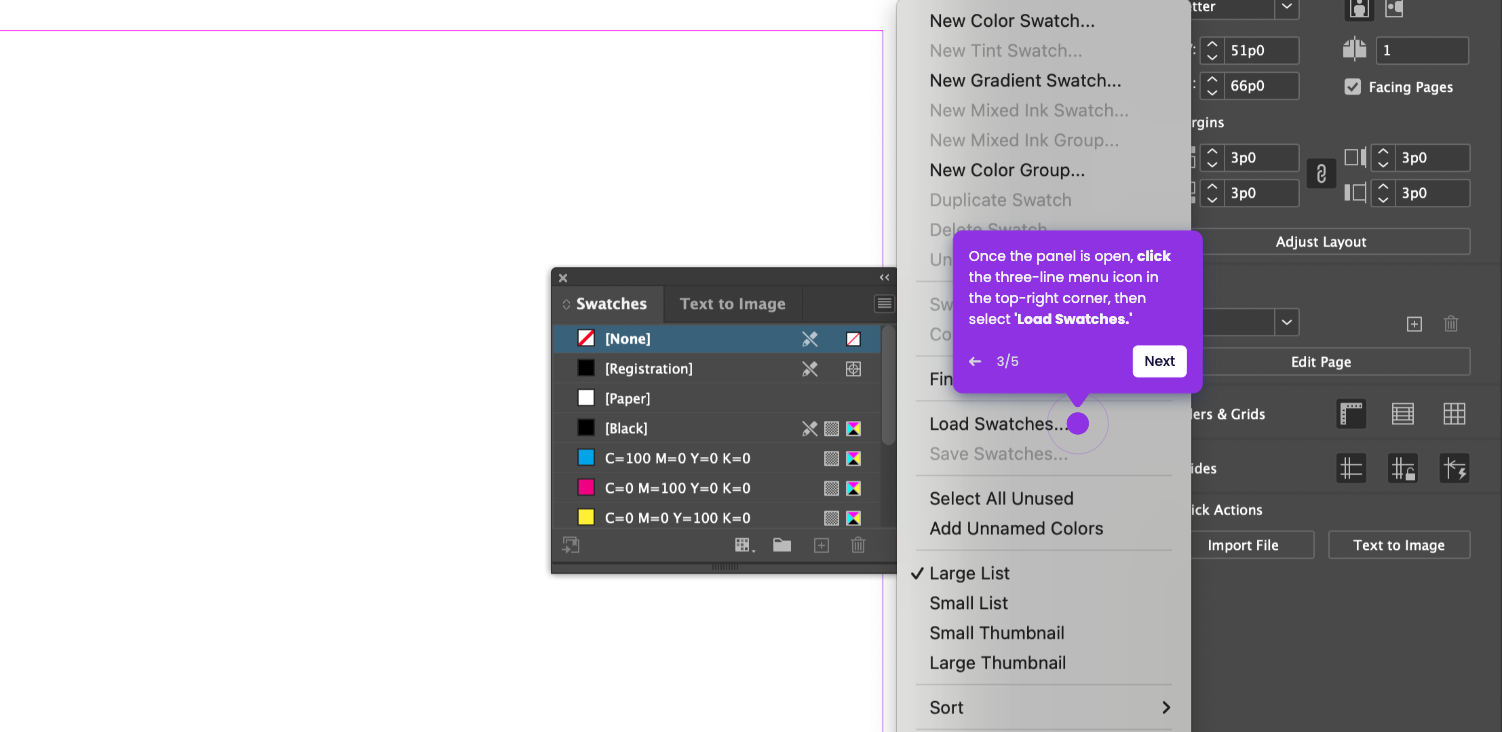Select the checked Large List option

click(969, 574)
